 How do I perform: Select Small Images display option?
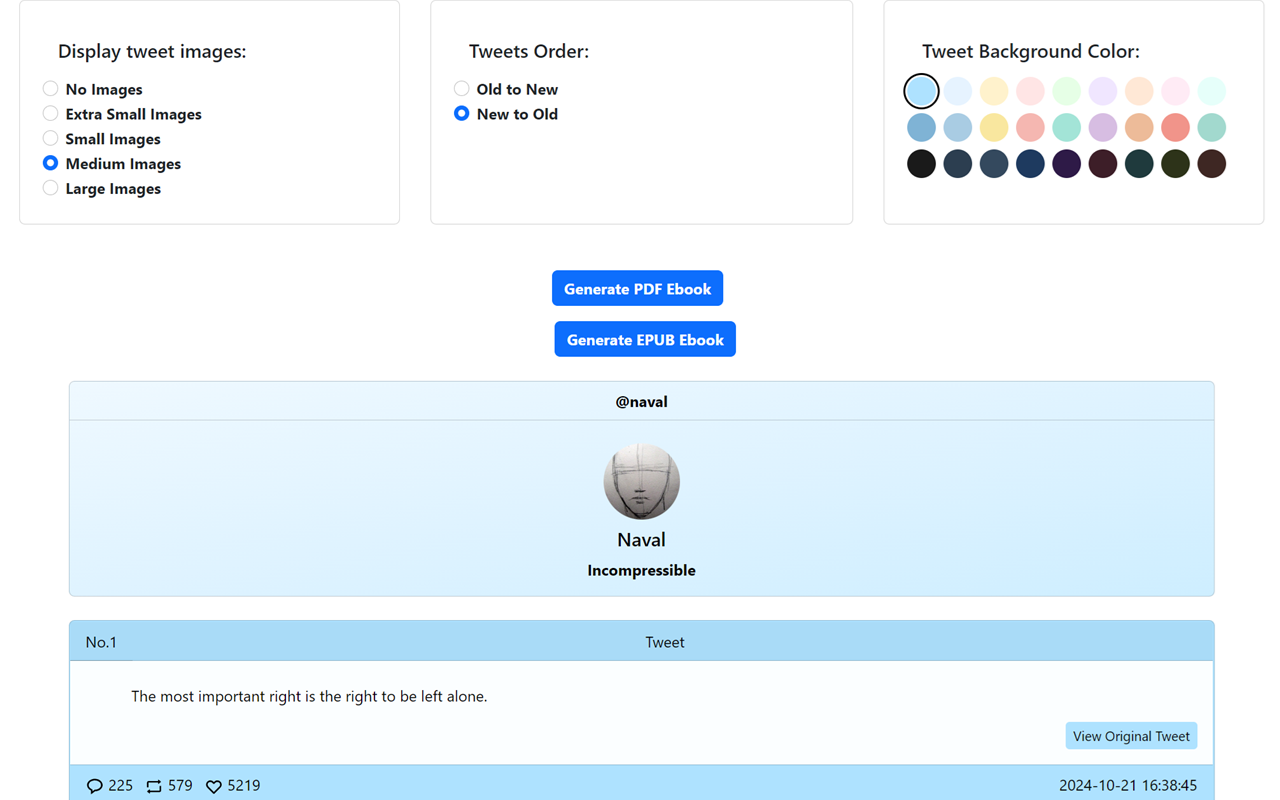pos(51,139)
